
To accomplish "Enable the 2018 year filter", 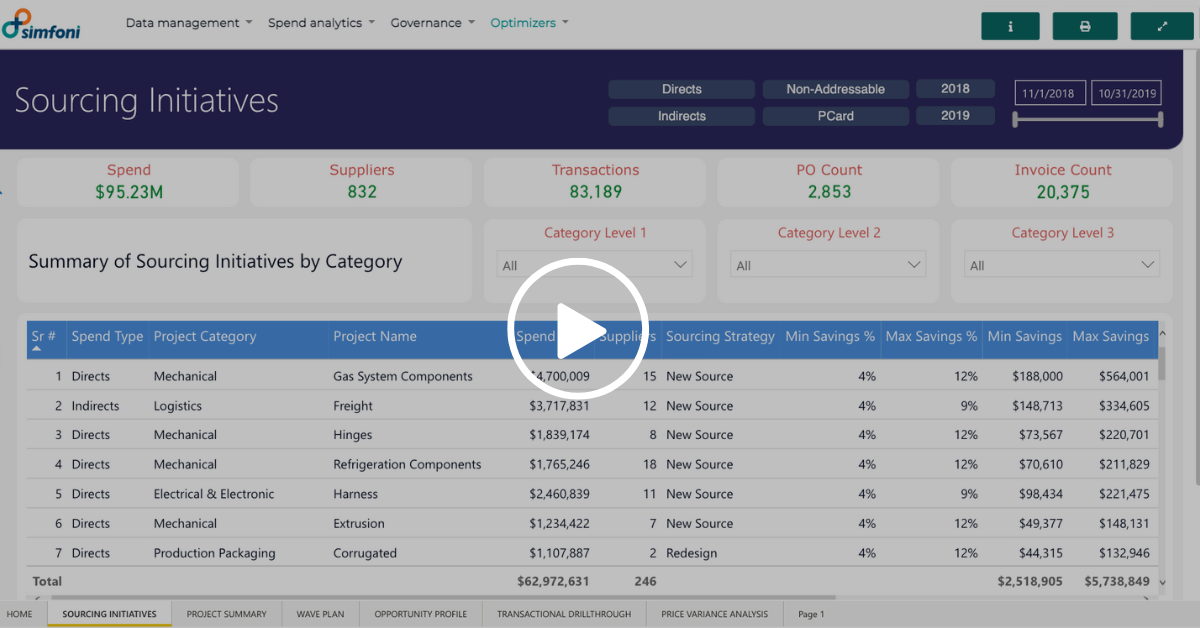I will pos(955,89).
